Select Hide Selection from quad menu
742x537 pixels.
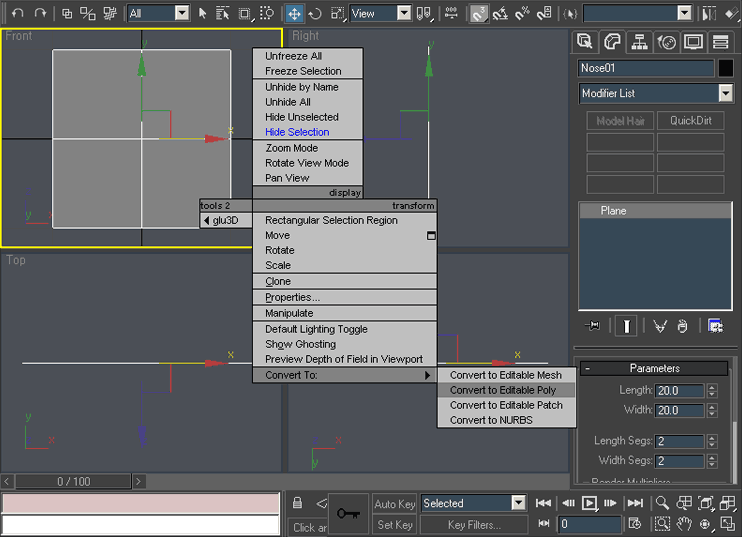point(297,132)
